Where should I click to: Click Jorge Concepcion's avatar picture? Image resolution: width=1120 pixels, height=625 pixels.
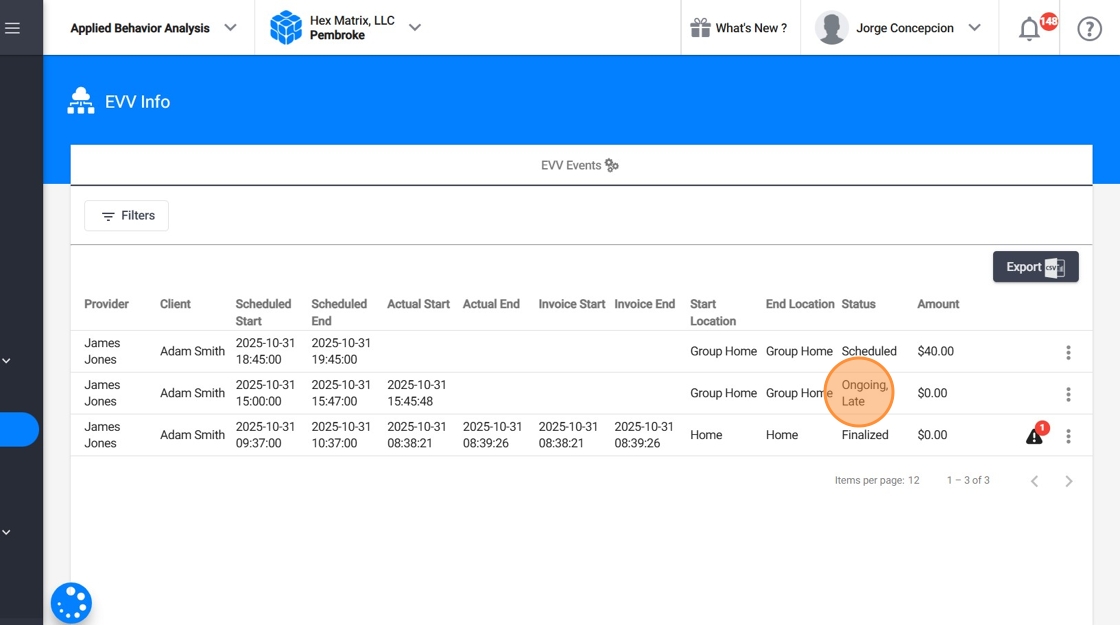831,28
